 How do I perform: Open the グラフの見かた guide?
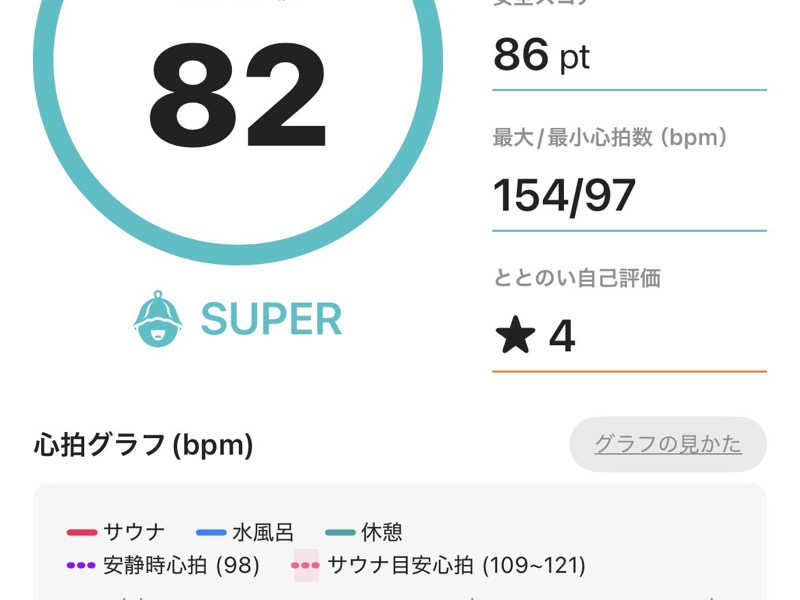click(668, 444)
